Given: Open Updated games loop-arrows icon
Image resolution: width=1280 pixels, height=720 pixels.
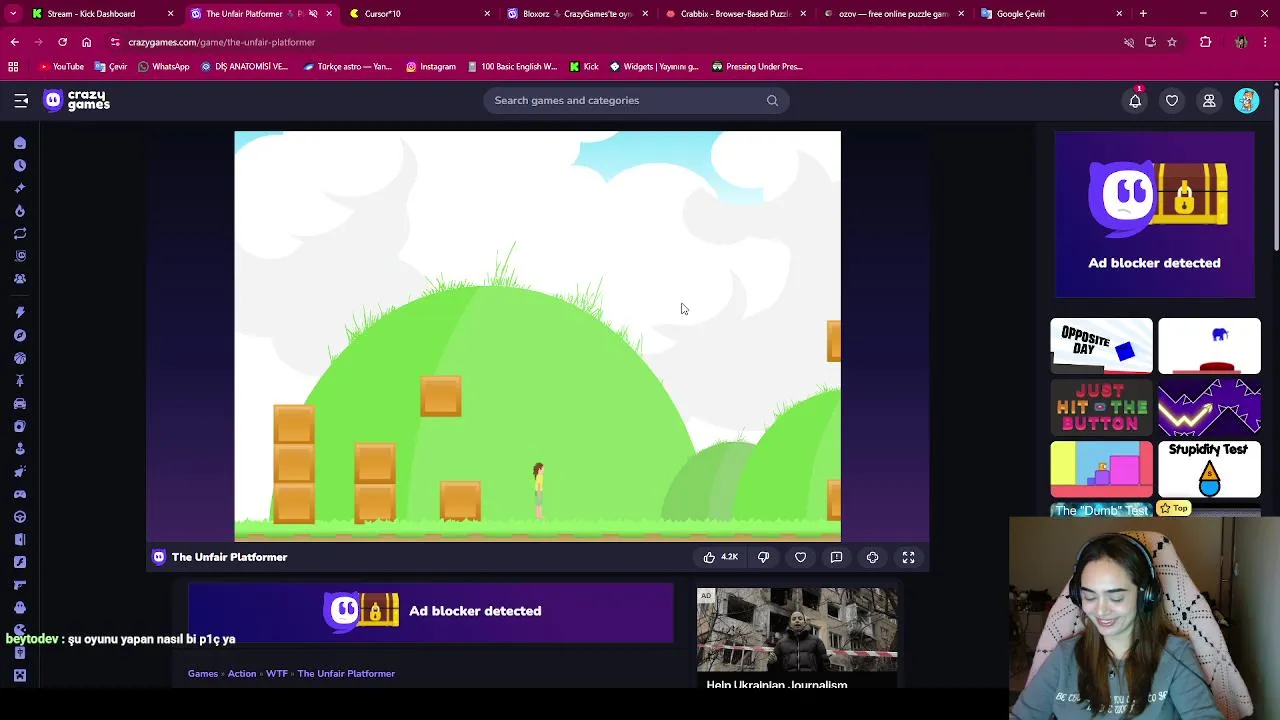Looking at the screenshot, I should [x=20, y=233].
